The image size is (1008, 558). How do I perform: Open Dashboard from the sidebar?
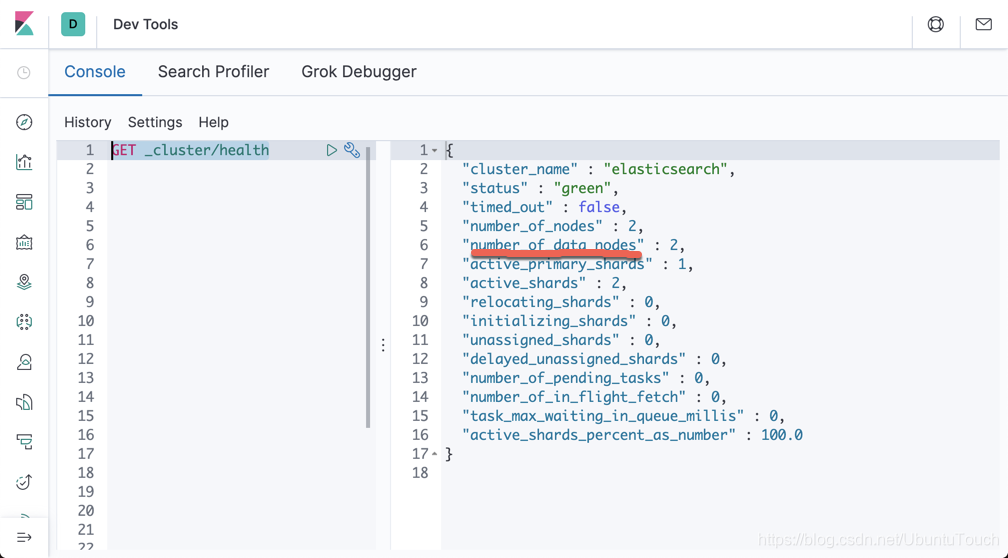tap(24, 202)
